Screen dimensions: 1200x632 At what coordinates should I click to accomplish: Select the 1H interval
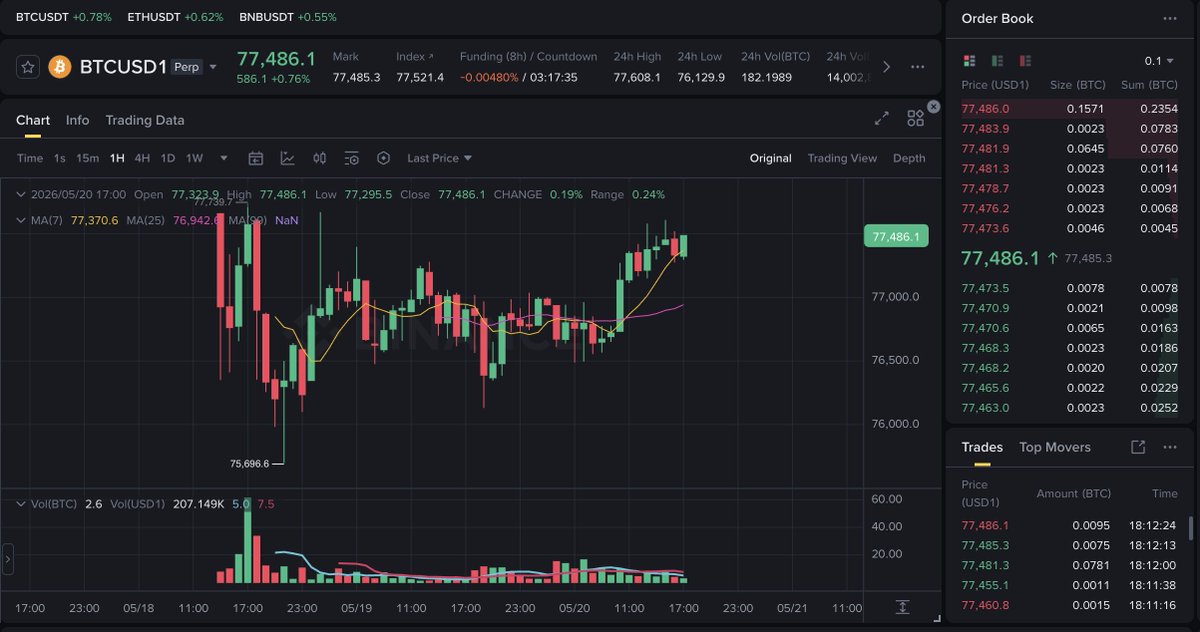click(117, 158)
